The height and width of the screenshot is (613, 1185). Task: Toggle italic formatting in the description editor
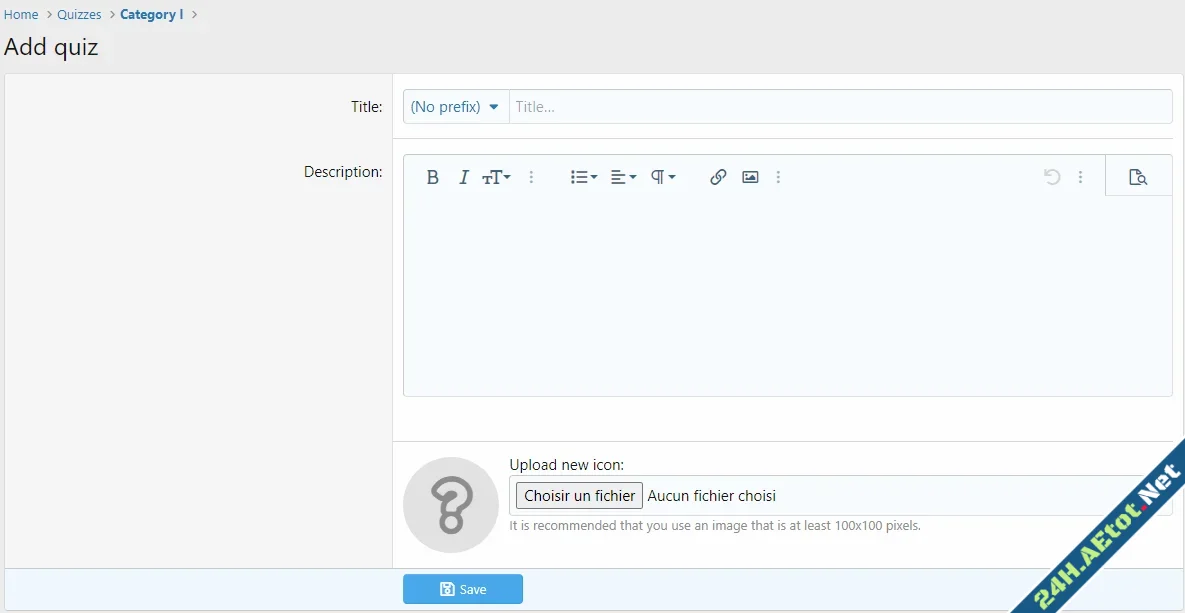(463, 177)
